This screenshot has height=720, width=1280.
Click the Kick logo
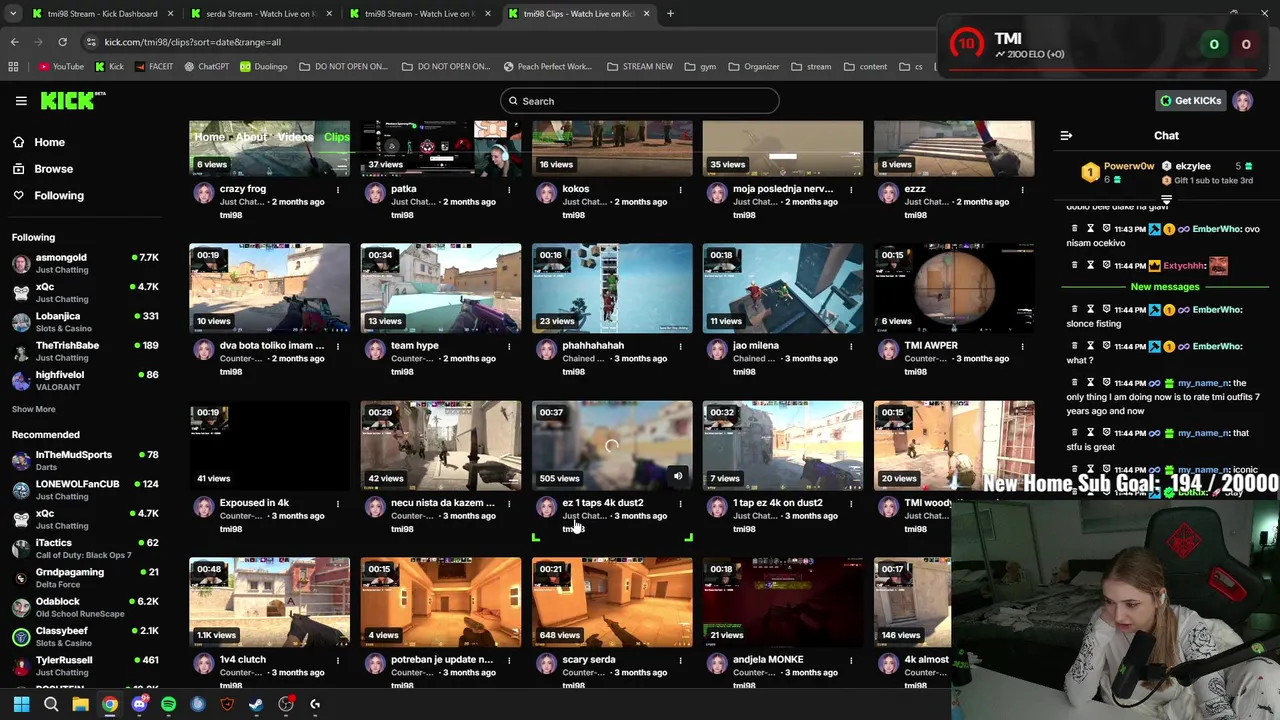(x=72, y=100)
